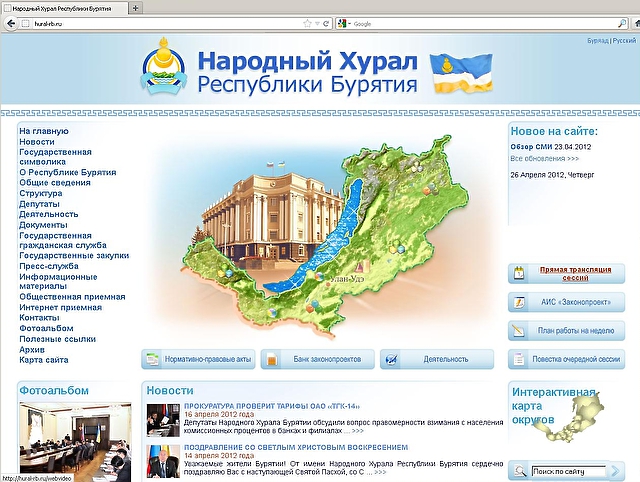The width and height of the screenshot is (640, 482).
Task: Open the Архив menu item
Action: click(x=32, y=349)
